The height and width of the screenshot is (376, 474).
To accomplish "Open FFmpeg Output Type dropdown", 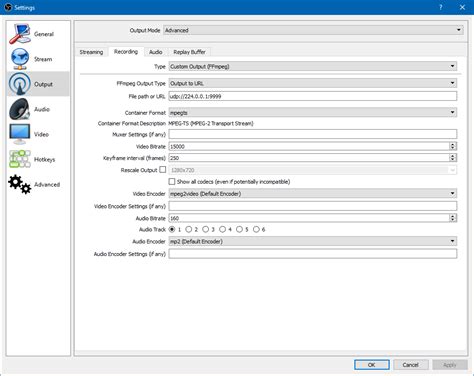I will [x=313, y=83].
